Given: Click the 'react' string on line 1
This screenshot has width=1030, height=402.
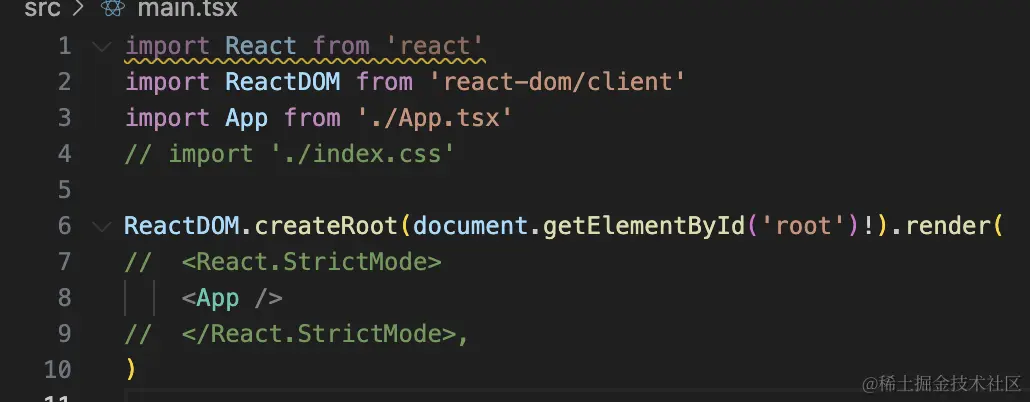Looking at the screenshot, I should [x=434, y=46].
